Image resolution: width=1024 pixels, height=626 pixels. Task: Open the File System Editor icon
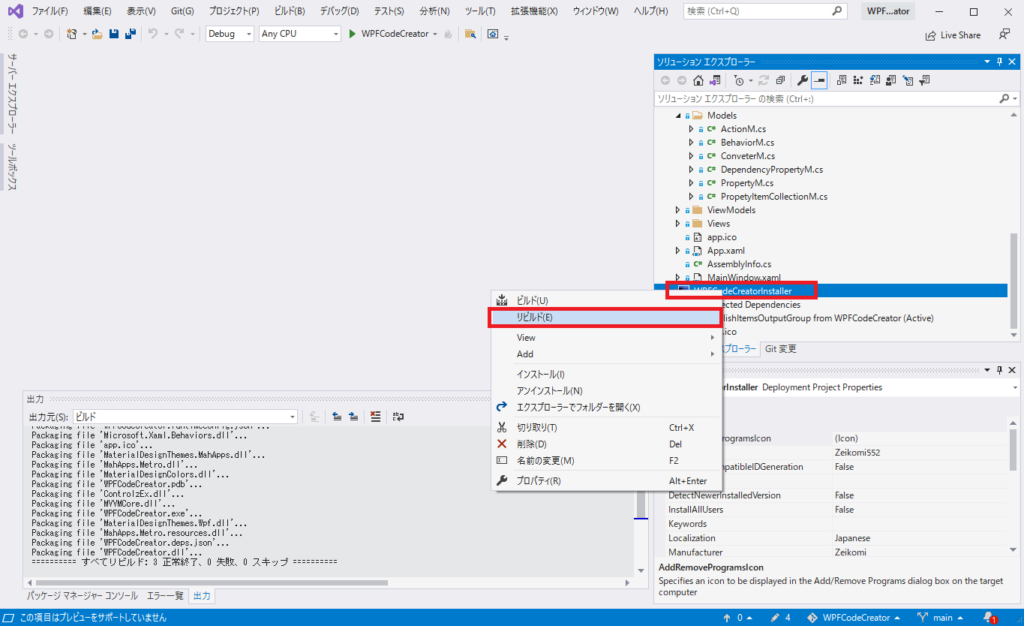coord(842,80)
